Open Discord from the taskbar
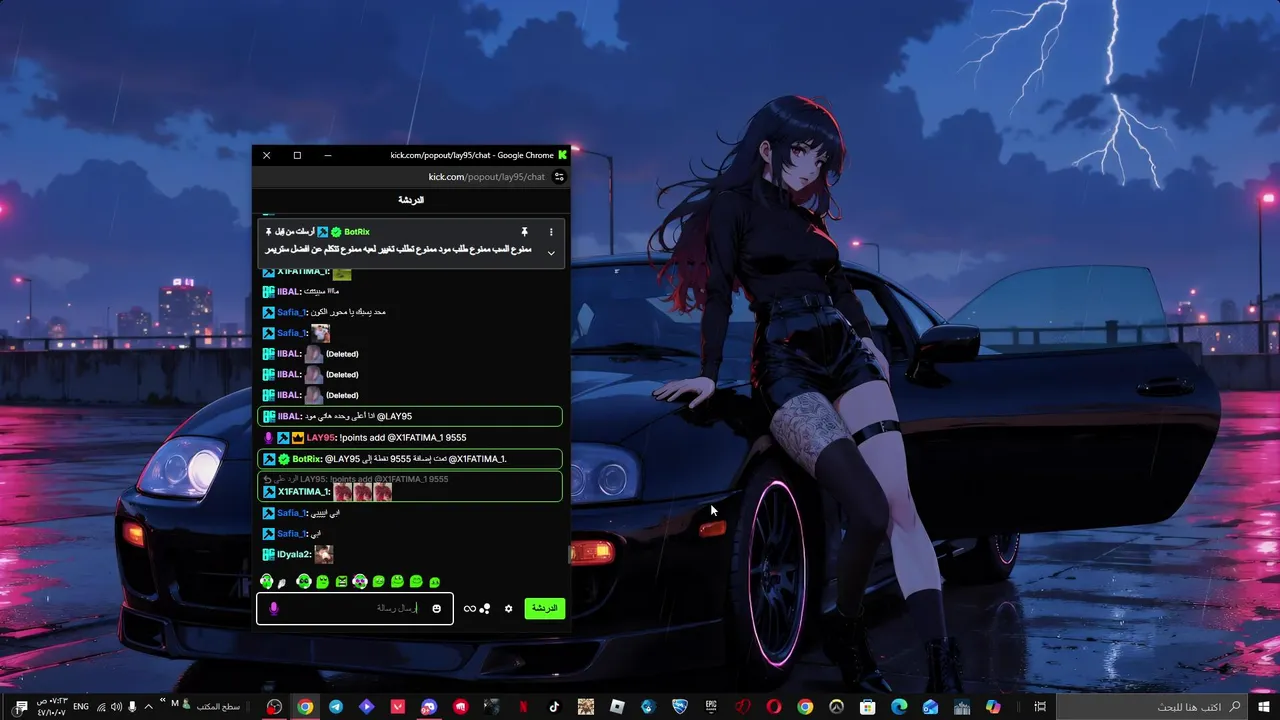 (429, 707)
